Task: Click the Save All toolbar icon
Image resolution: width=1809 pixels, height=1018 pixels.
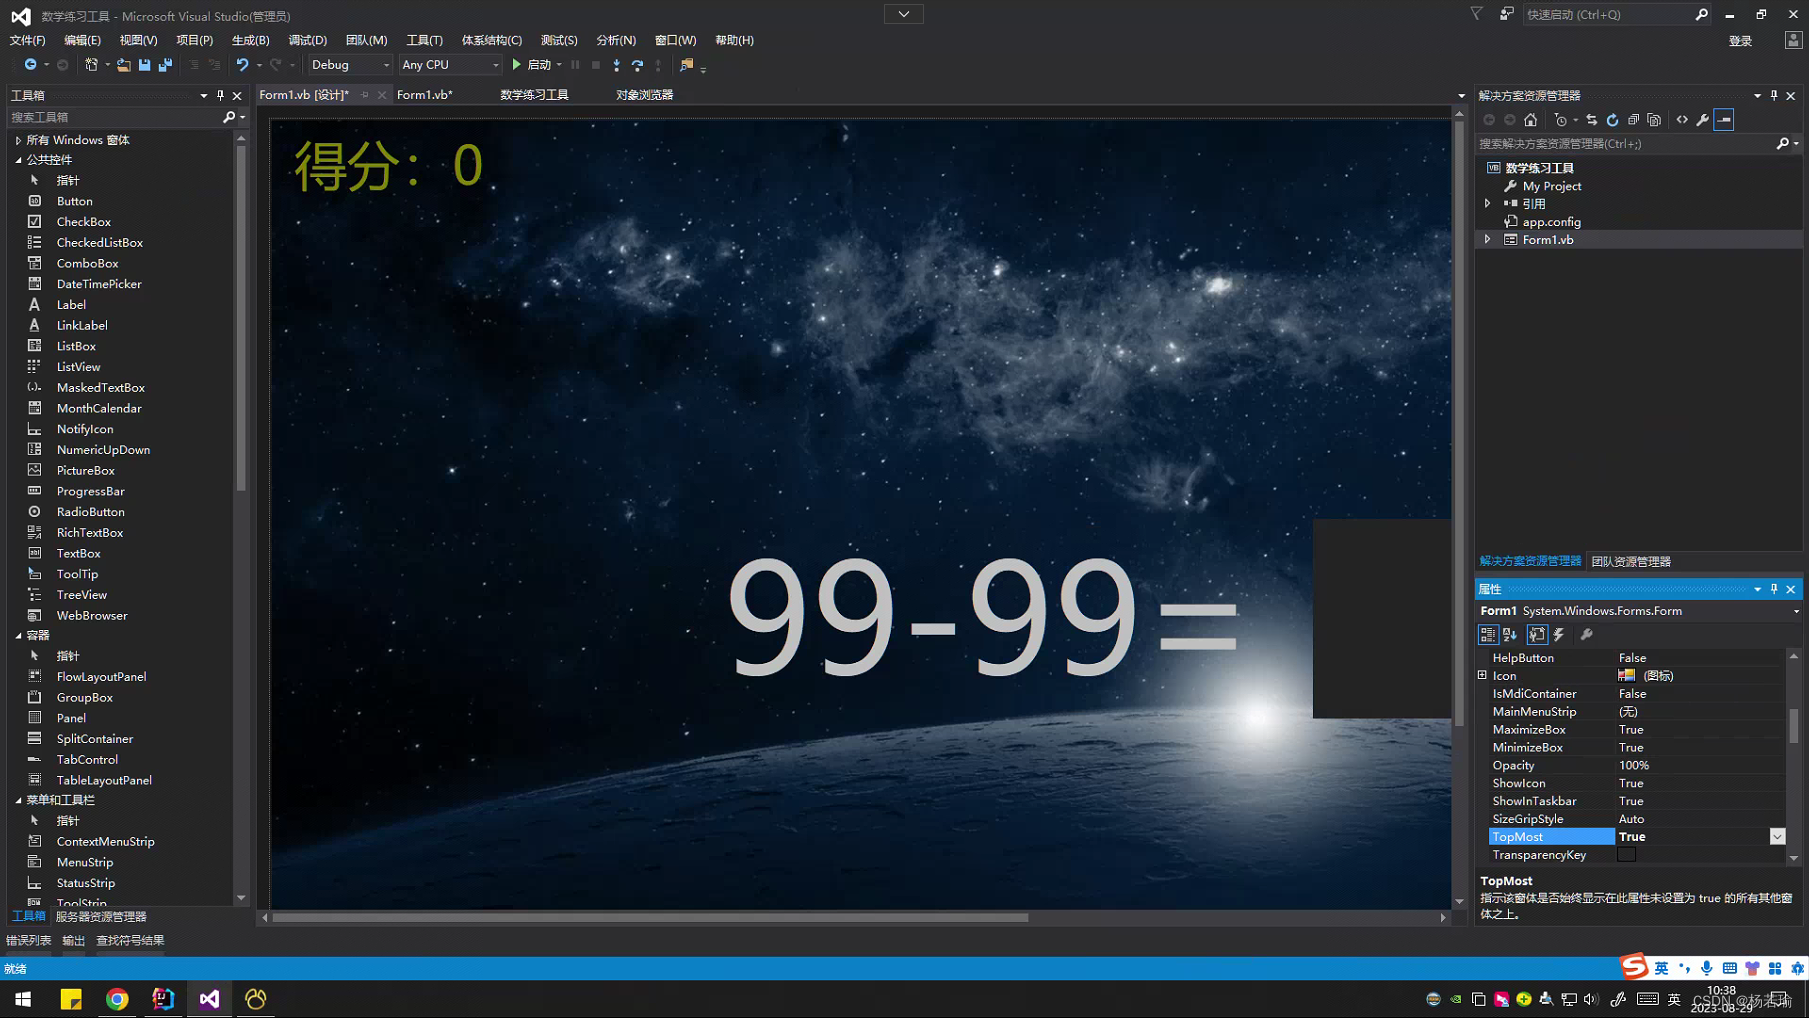Action: [166, 65]
